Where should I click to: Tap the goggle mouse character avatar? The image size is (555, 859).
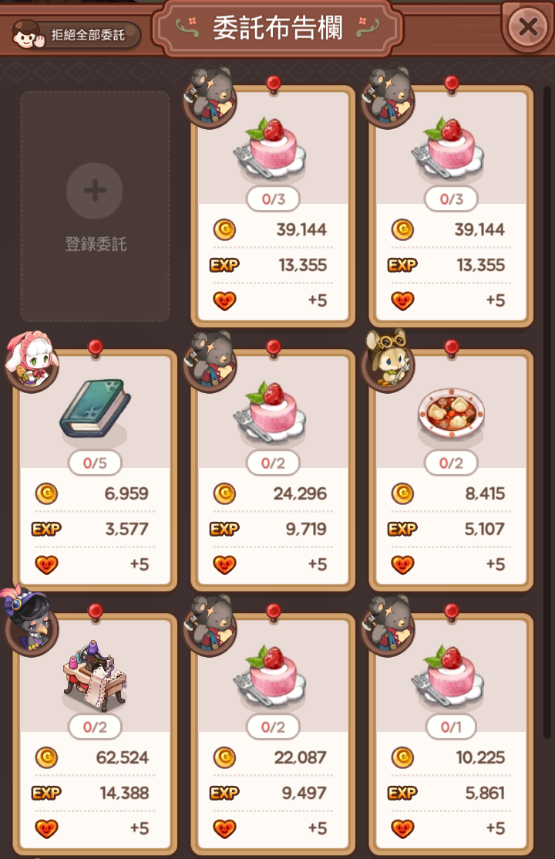(388, 360)
